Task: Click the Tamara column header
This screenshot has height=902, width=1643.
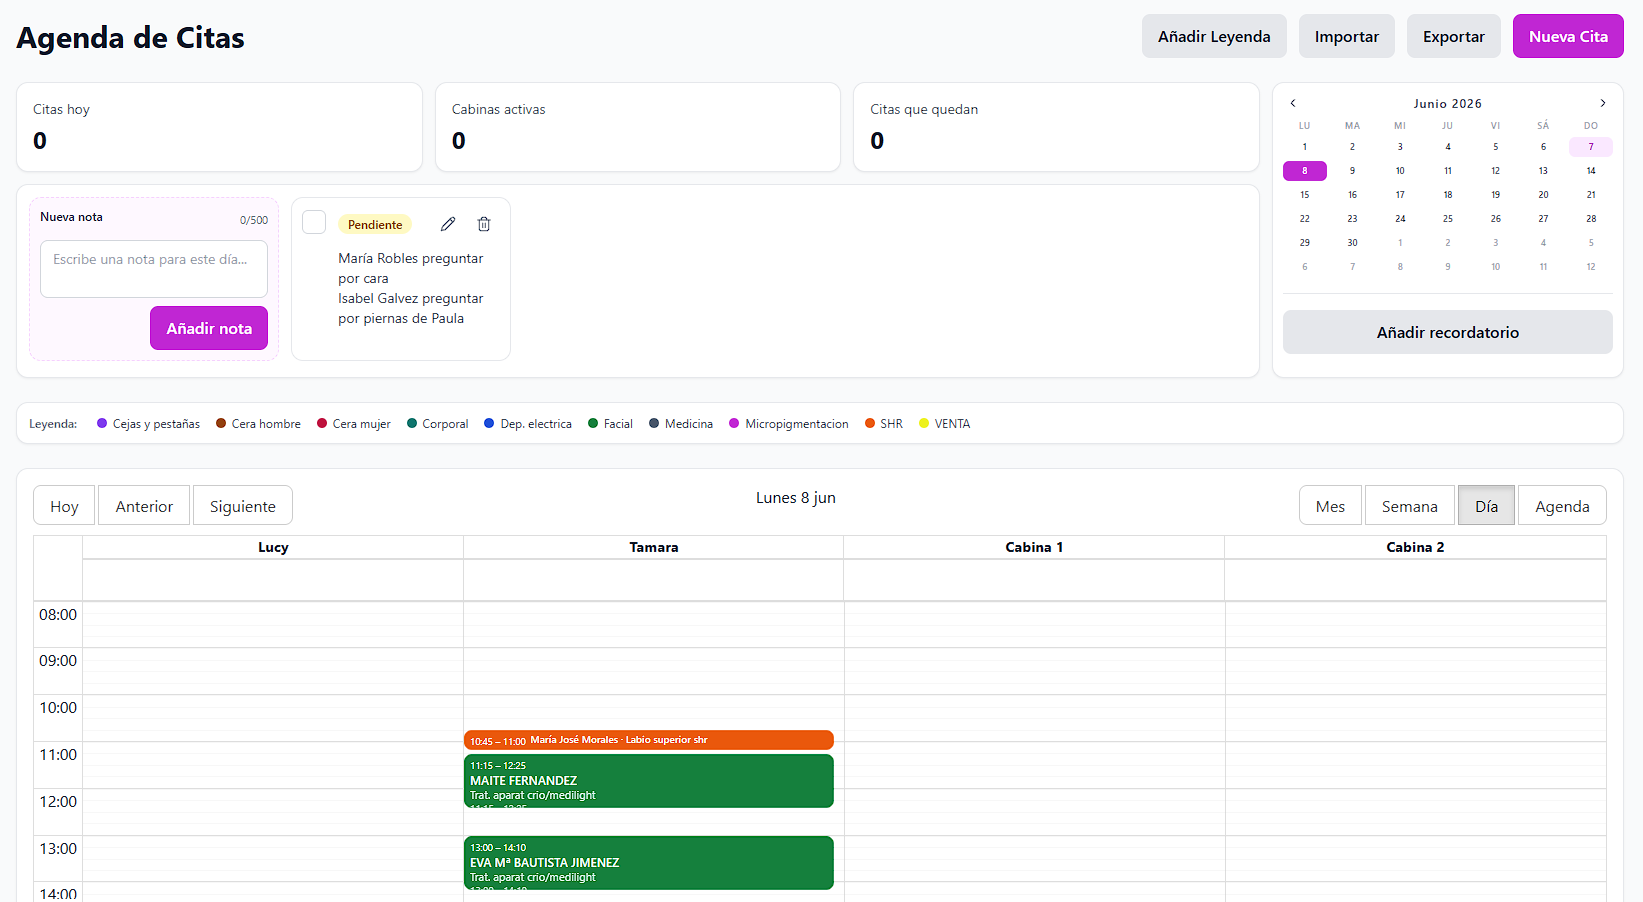Action: (x=654, y=547)
